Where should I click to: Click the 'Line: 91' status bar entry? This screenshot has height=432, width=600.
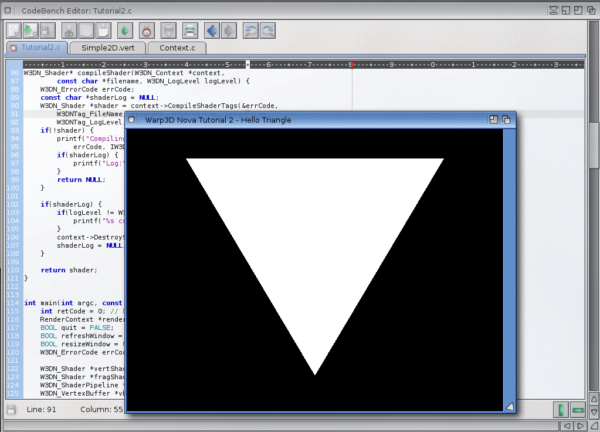coord(41,409)
